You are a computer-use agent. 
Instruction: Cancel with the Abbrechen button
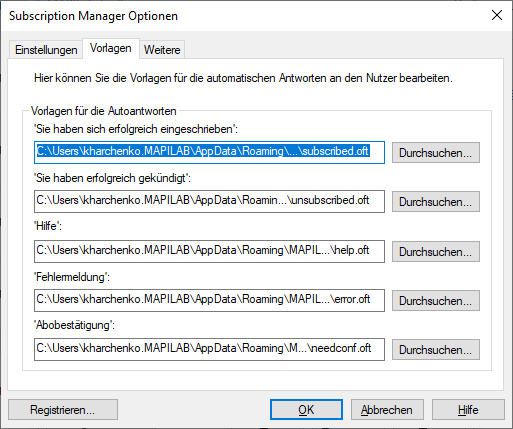coord(387,410)
